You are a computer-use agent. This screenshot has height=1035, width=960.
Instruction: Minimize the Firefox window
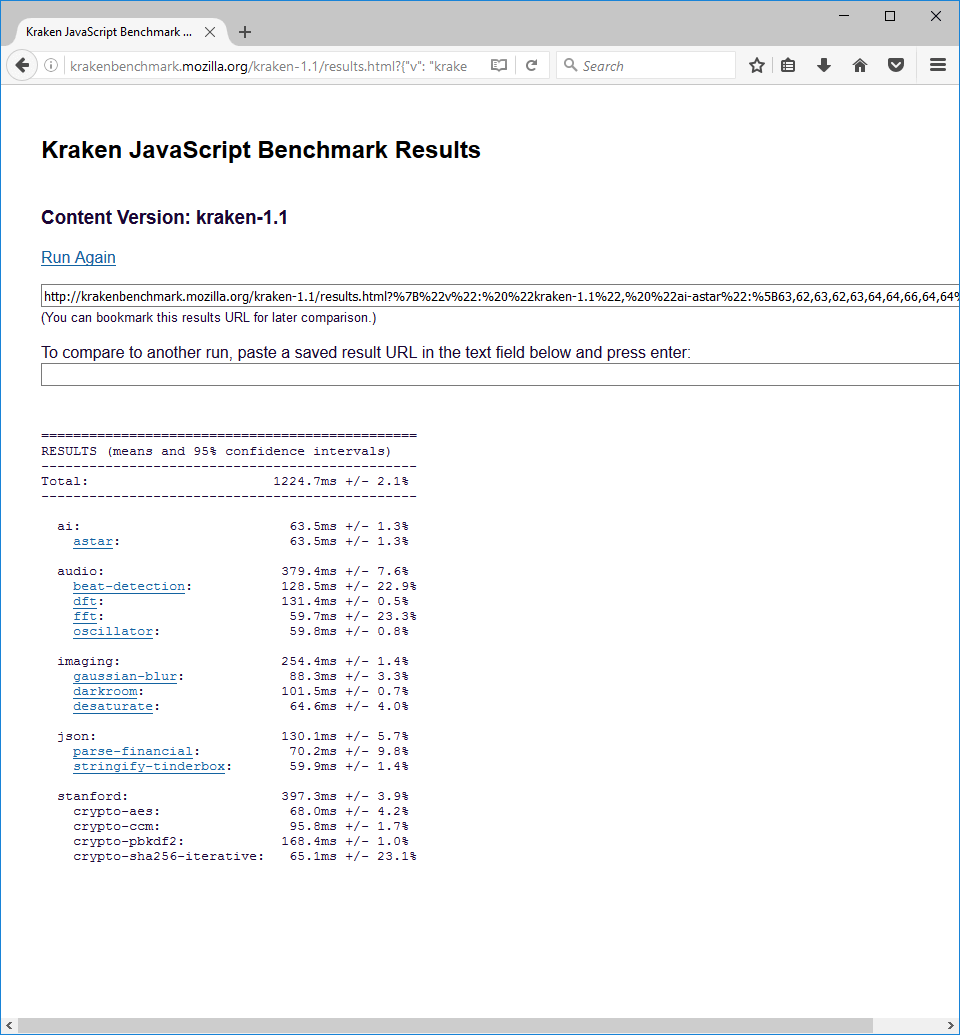(844, 16)
